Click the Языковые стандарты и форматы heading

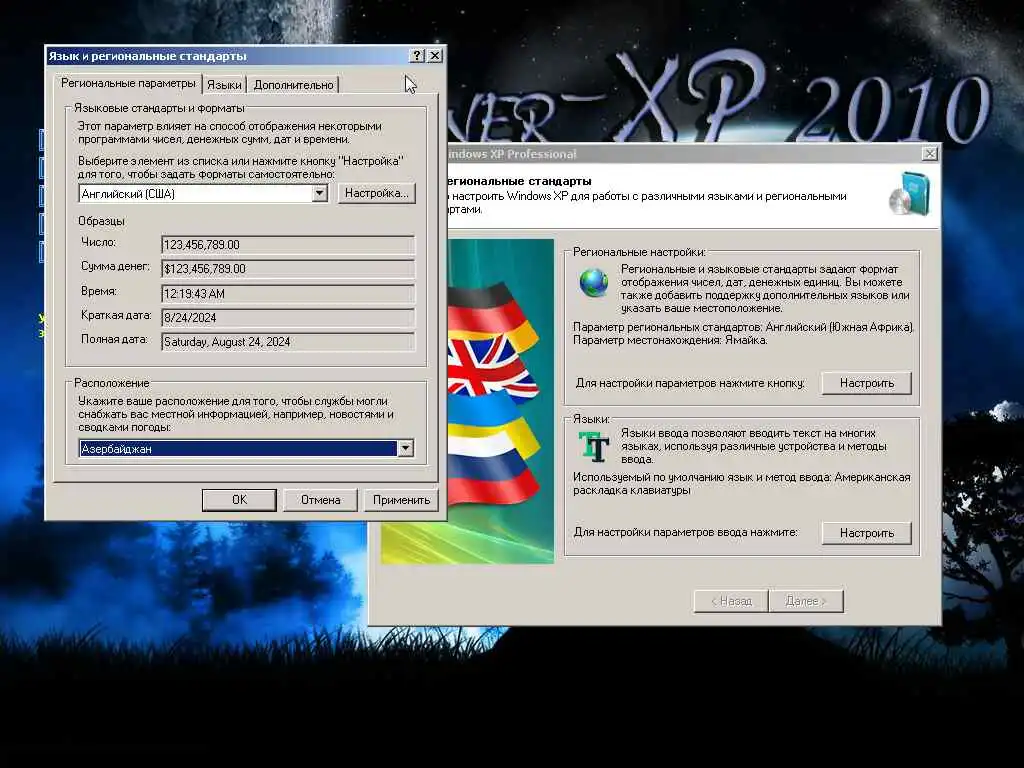click(159, 108)
